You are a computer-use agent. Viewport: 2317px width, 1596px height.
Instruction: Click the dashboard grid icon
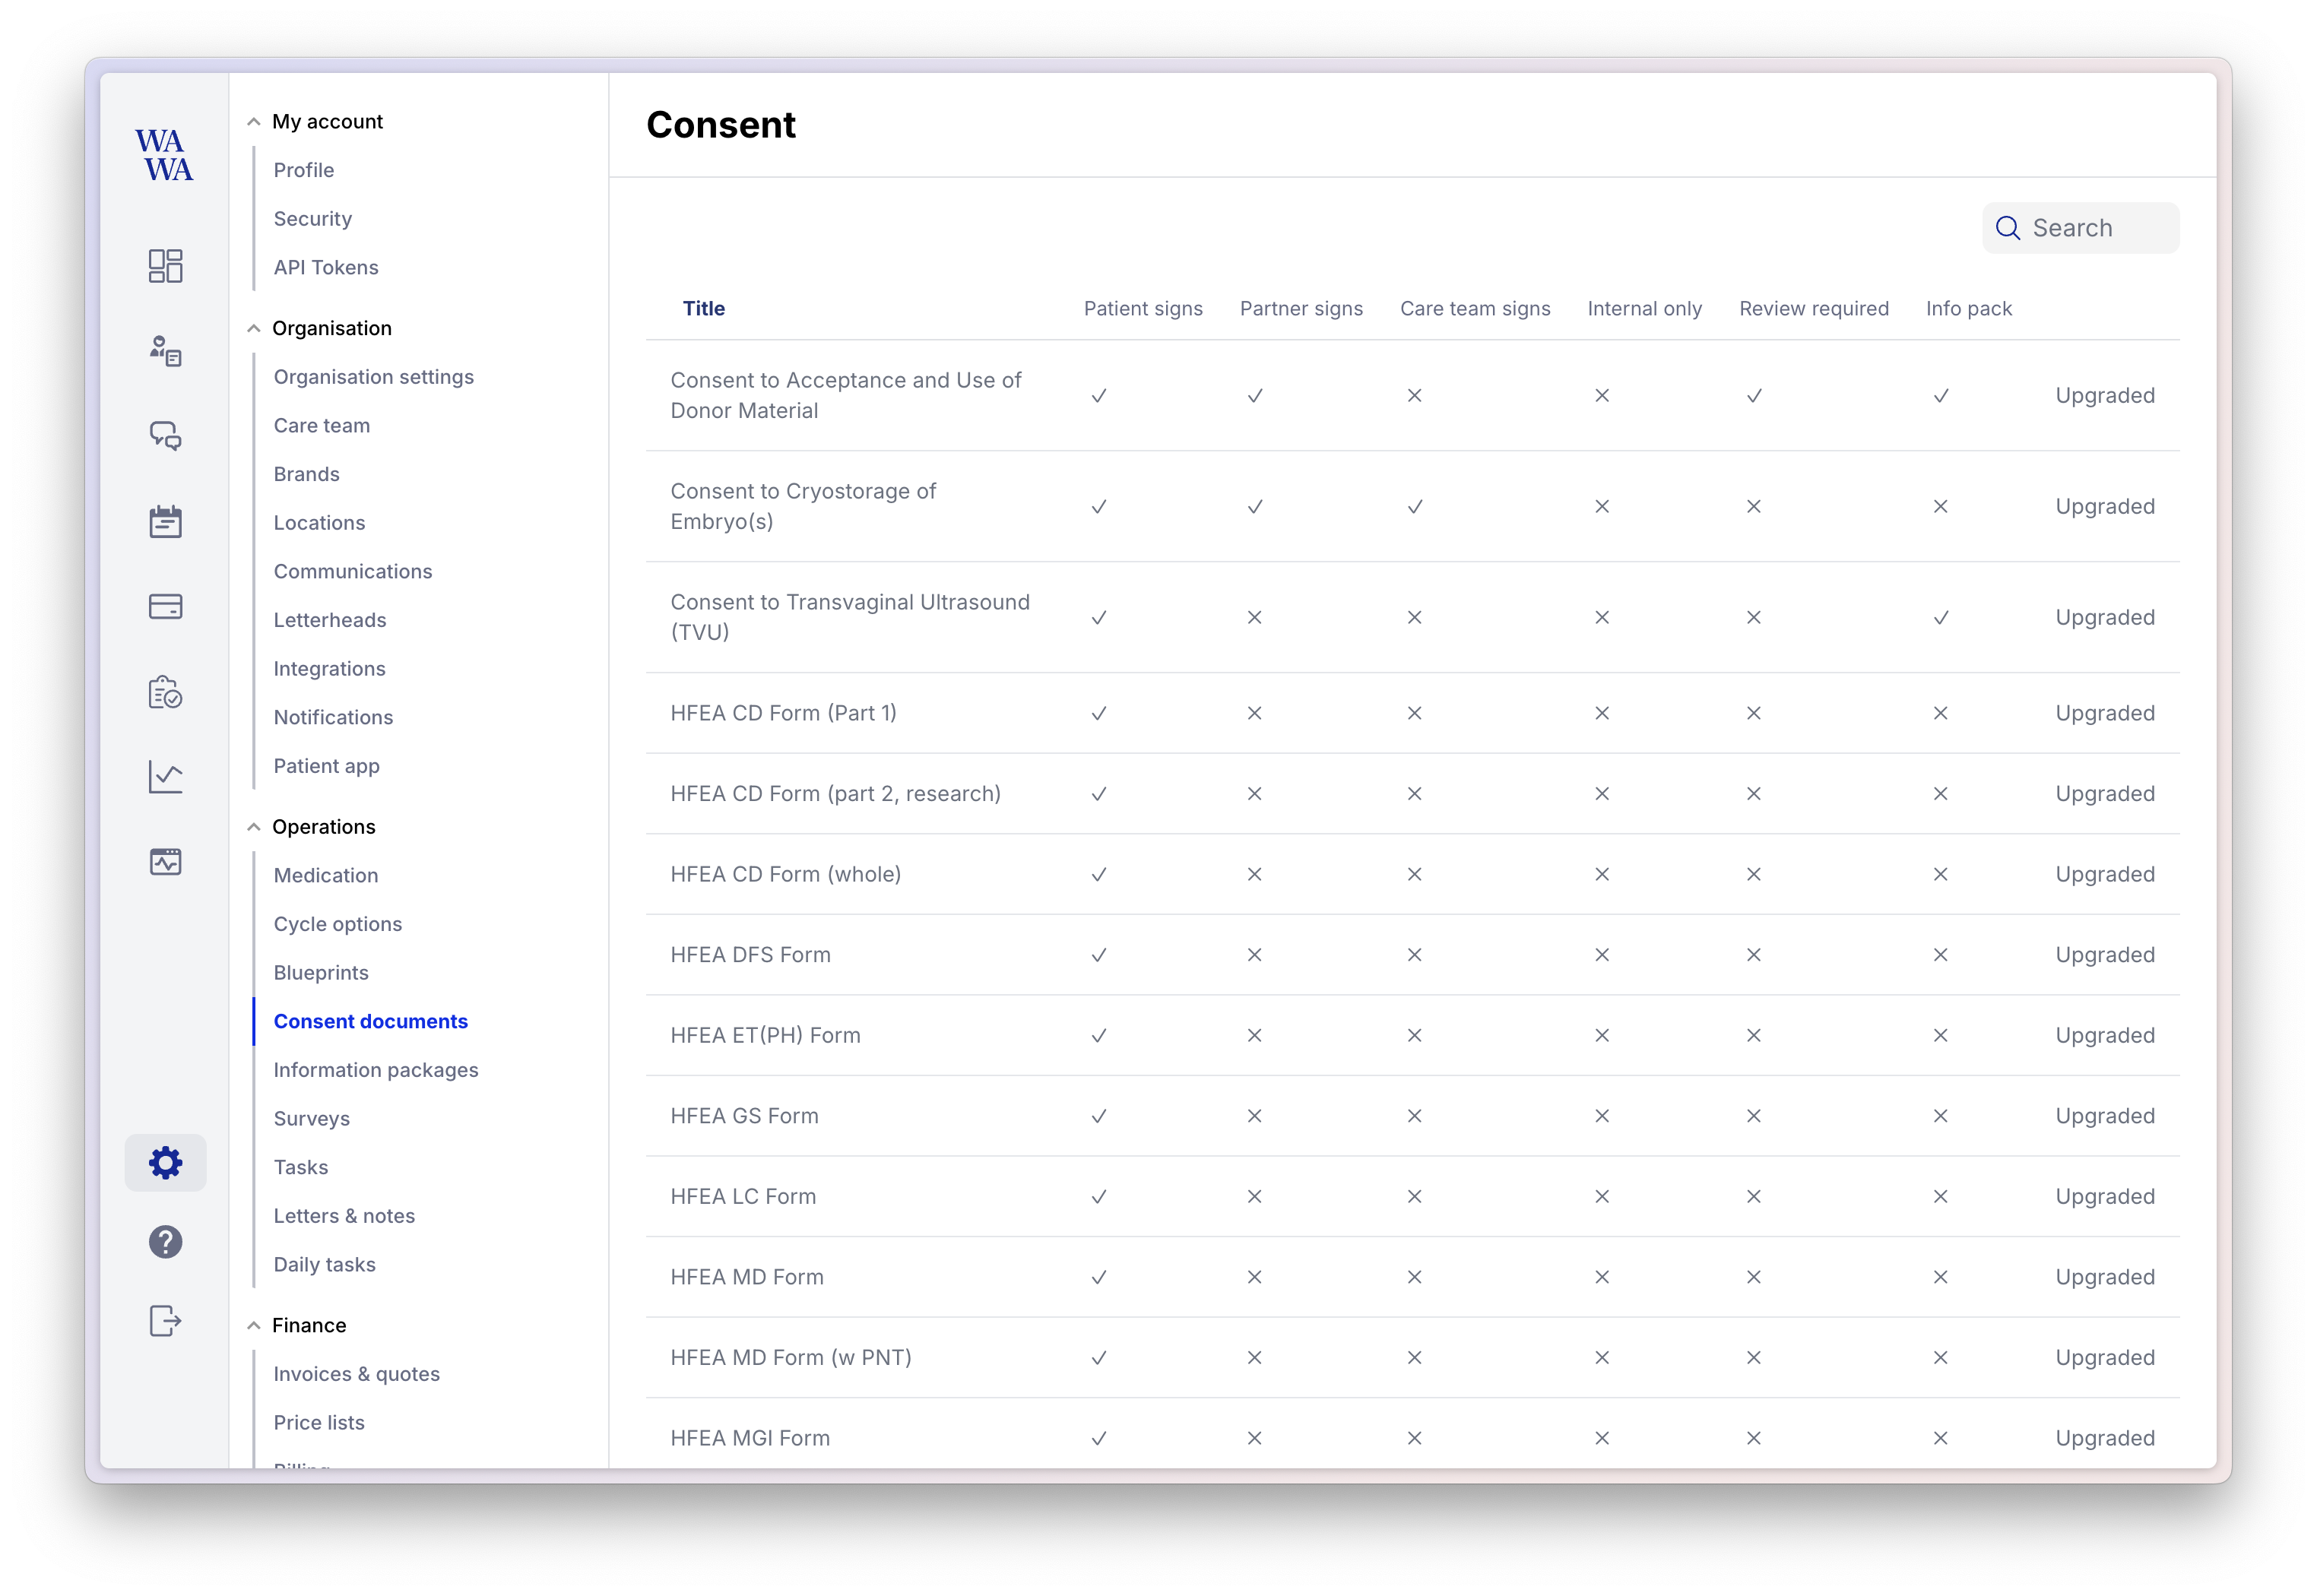166,266
